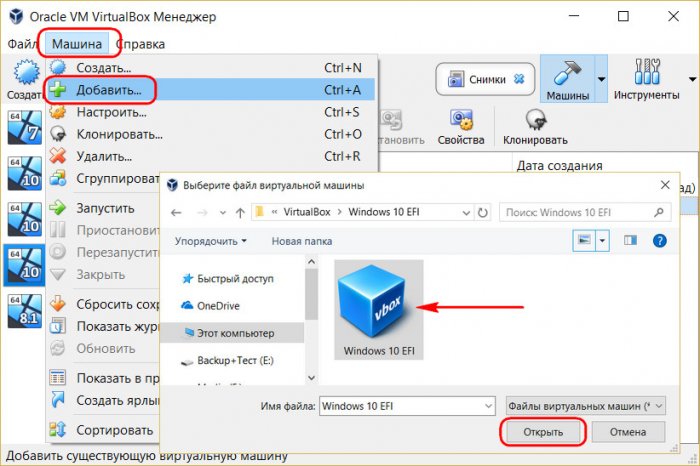Click the Инструменты toolbar button
The image size is (700, 466).
tap(646, 79)
